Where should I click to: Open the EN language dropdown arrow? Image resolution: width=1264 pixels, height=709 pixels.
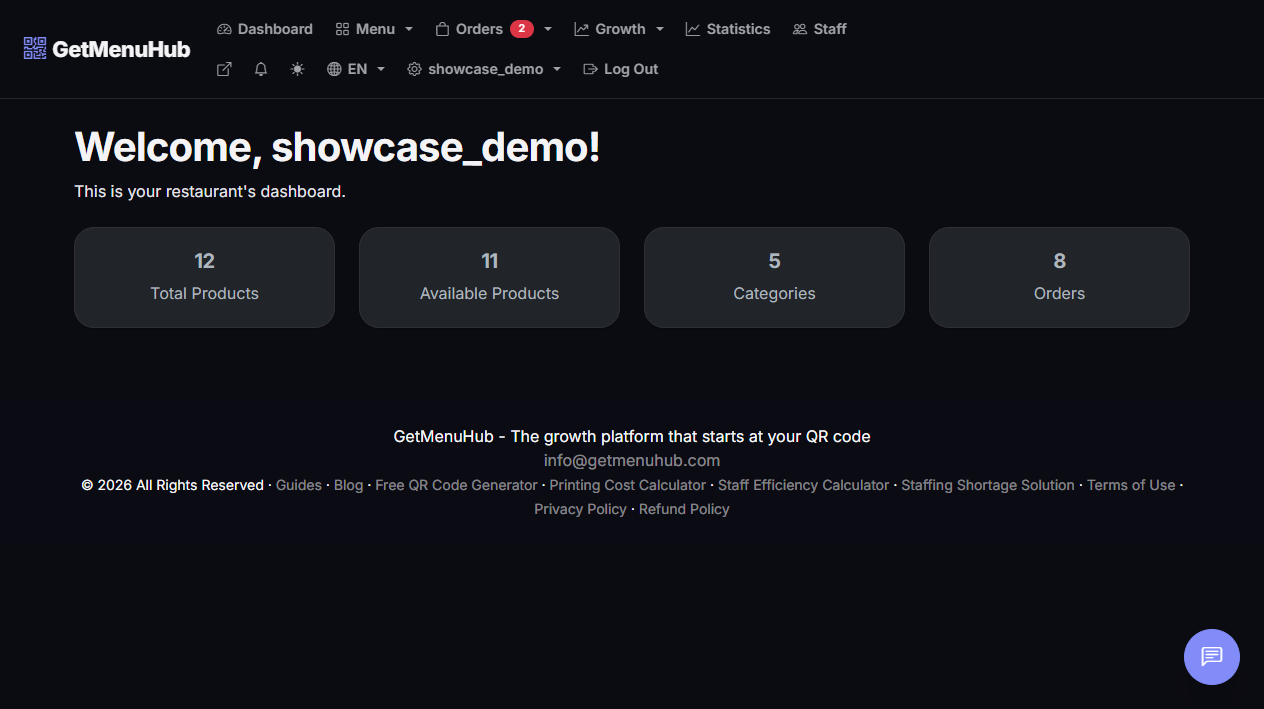tap(381, 69)
